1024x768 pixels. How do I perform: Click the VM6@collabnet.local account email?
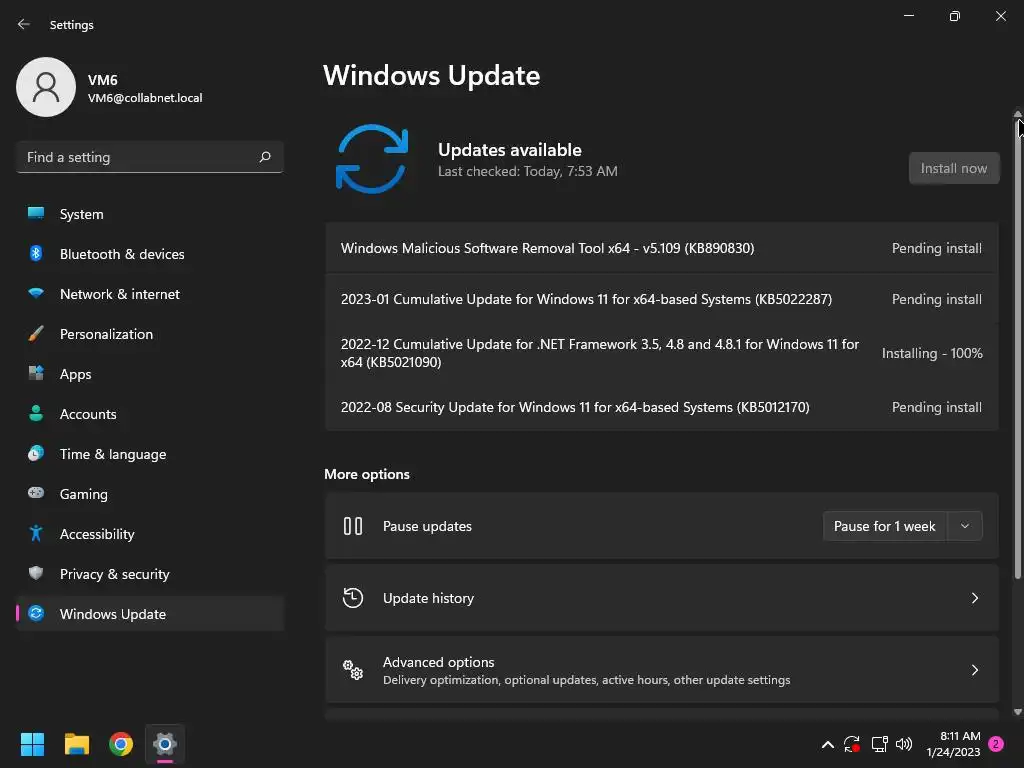(145, 98)
